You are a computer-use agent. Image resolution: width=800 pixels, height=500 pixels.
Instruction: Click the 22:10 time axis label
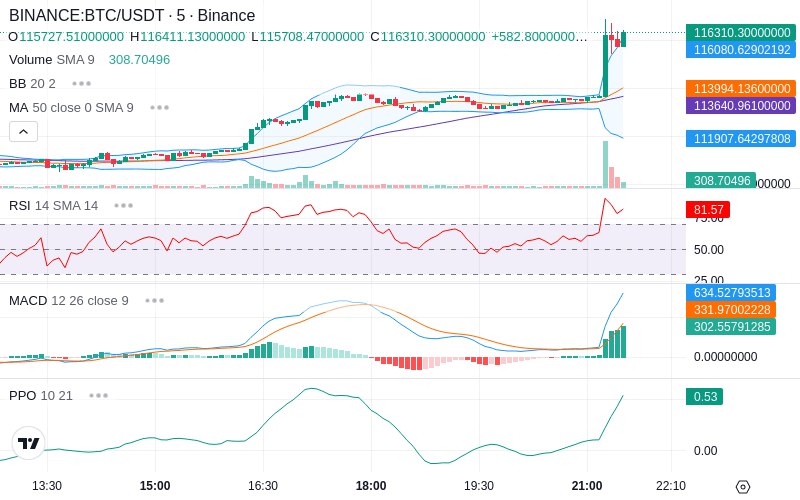click(671, 486)
